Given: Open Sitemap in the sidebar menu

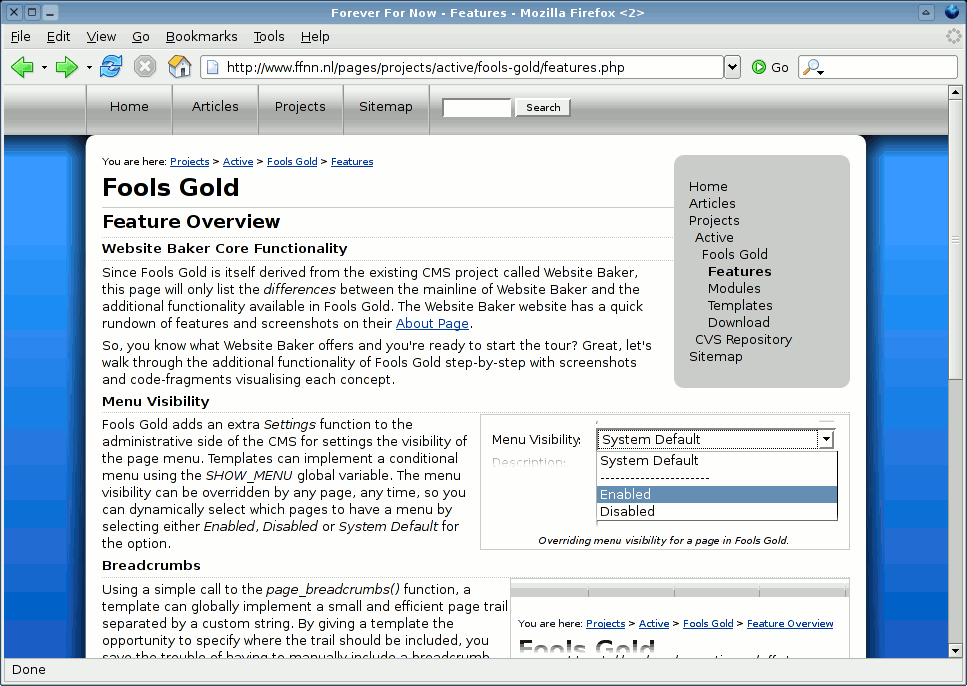Looking at the screenshot, I should pos(715,357).
